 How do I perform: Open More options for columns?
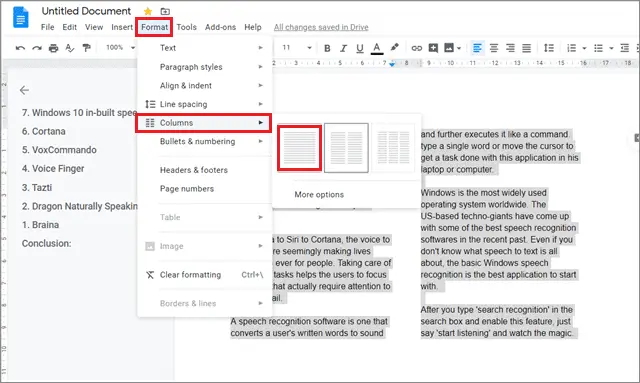tap(319, 195)
